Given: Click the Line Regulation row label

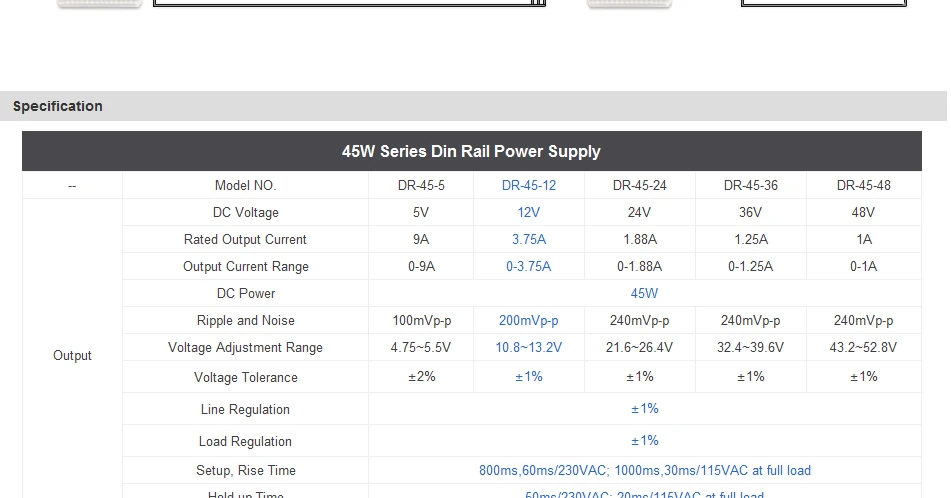Looking at the screenshot, I should (245, 409).
